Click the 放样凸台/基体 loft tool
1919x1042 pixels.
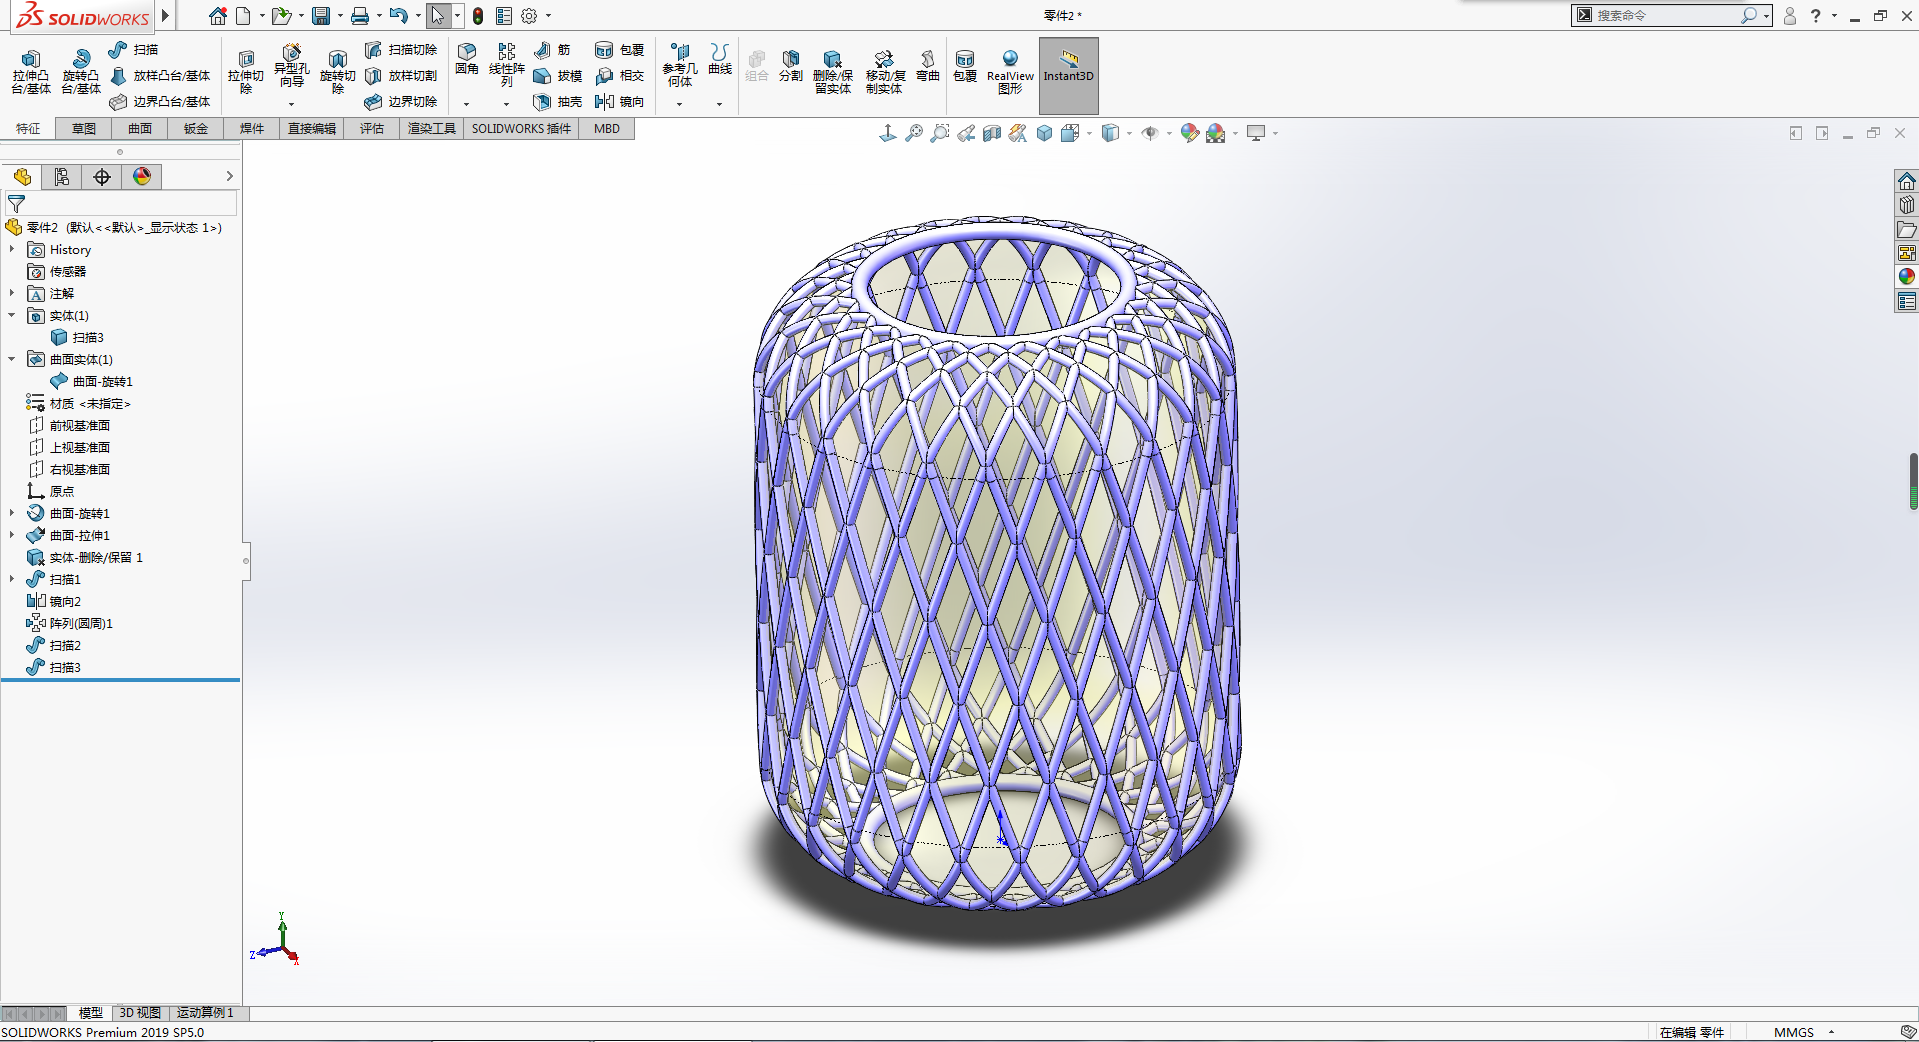160,75
